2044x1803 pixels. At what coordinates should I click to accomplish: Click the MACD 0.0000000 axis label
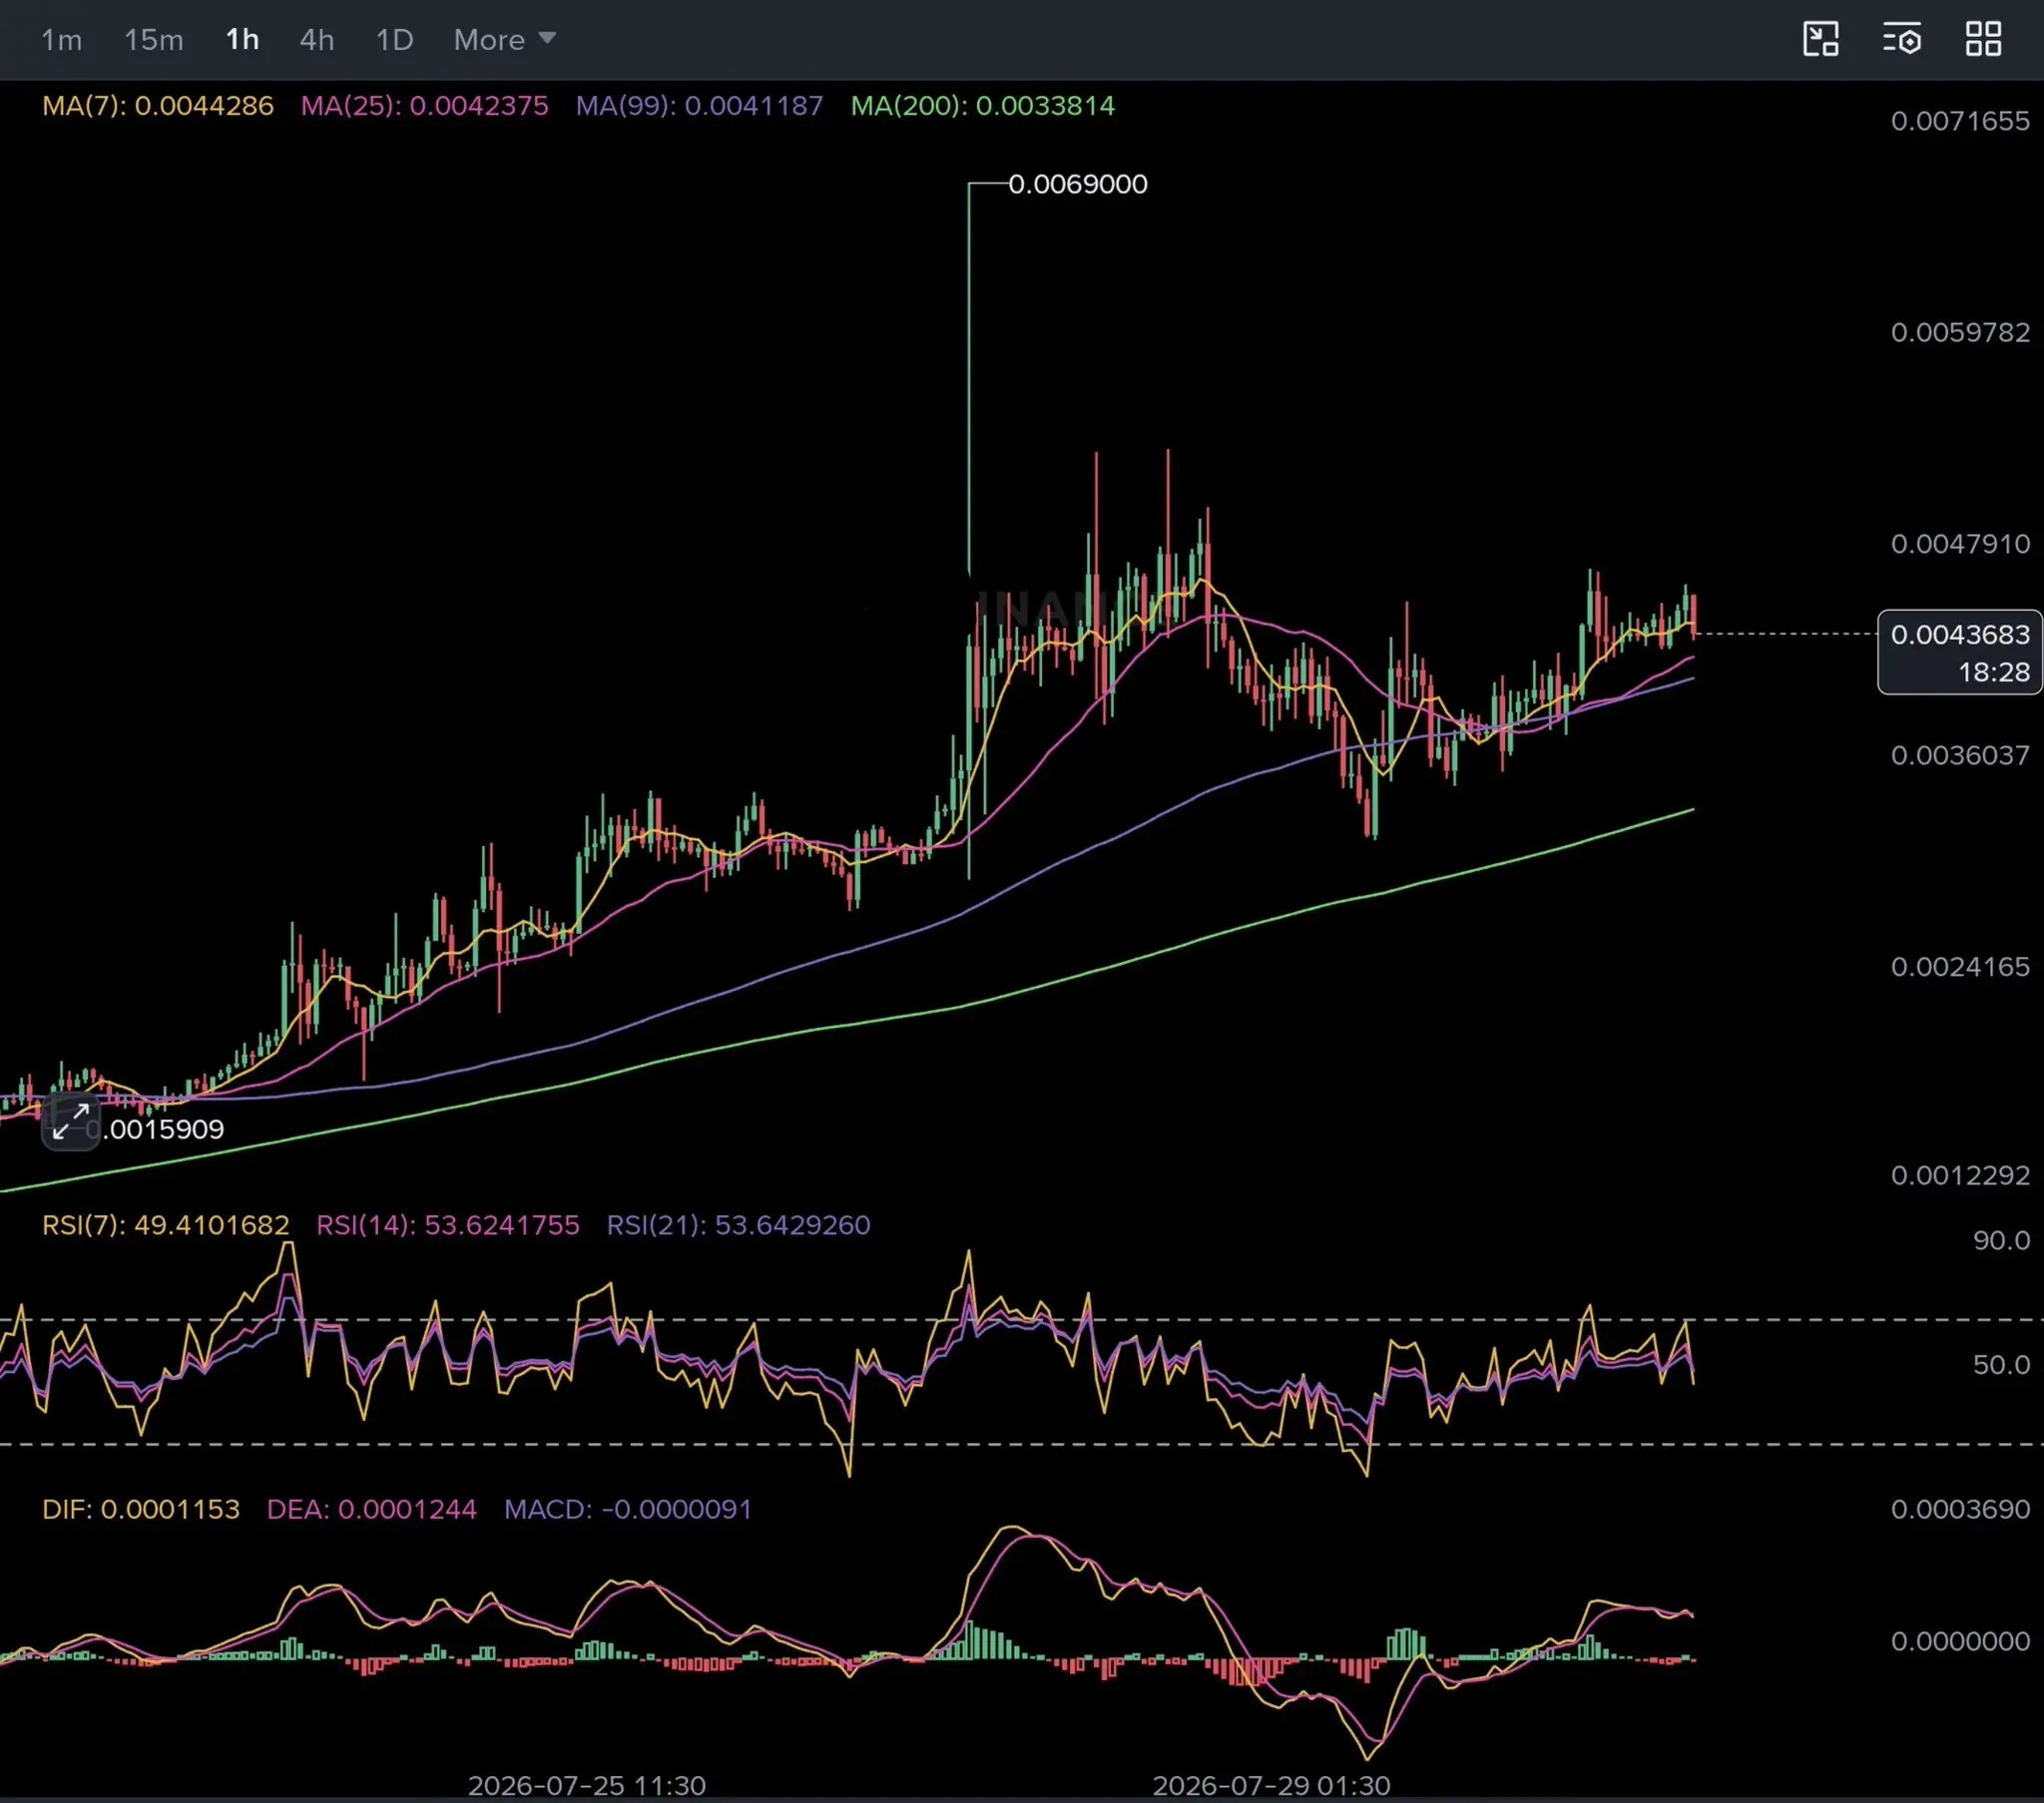1960,1641
